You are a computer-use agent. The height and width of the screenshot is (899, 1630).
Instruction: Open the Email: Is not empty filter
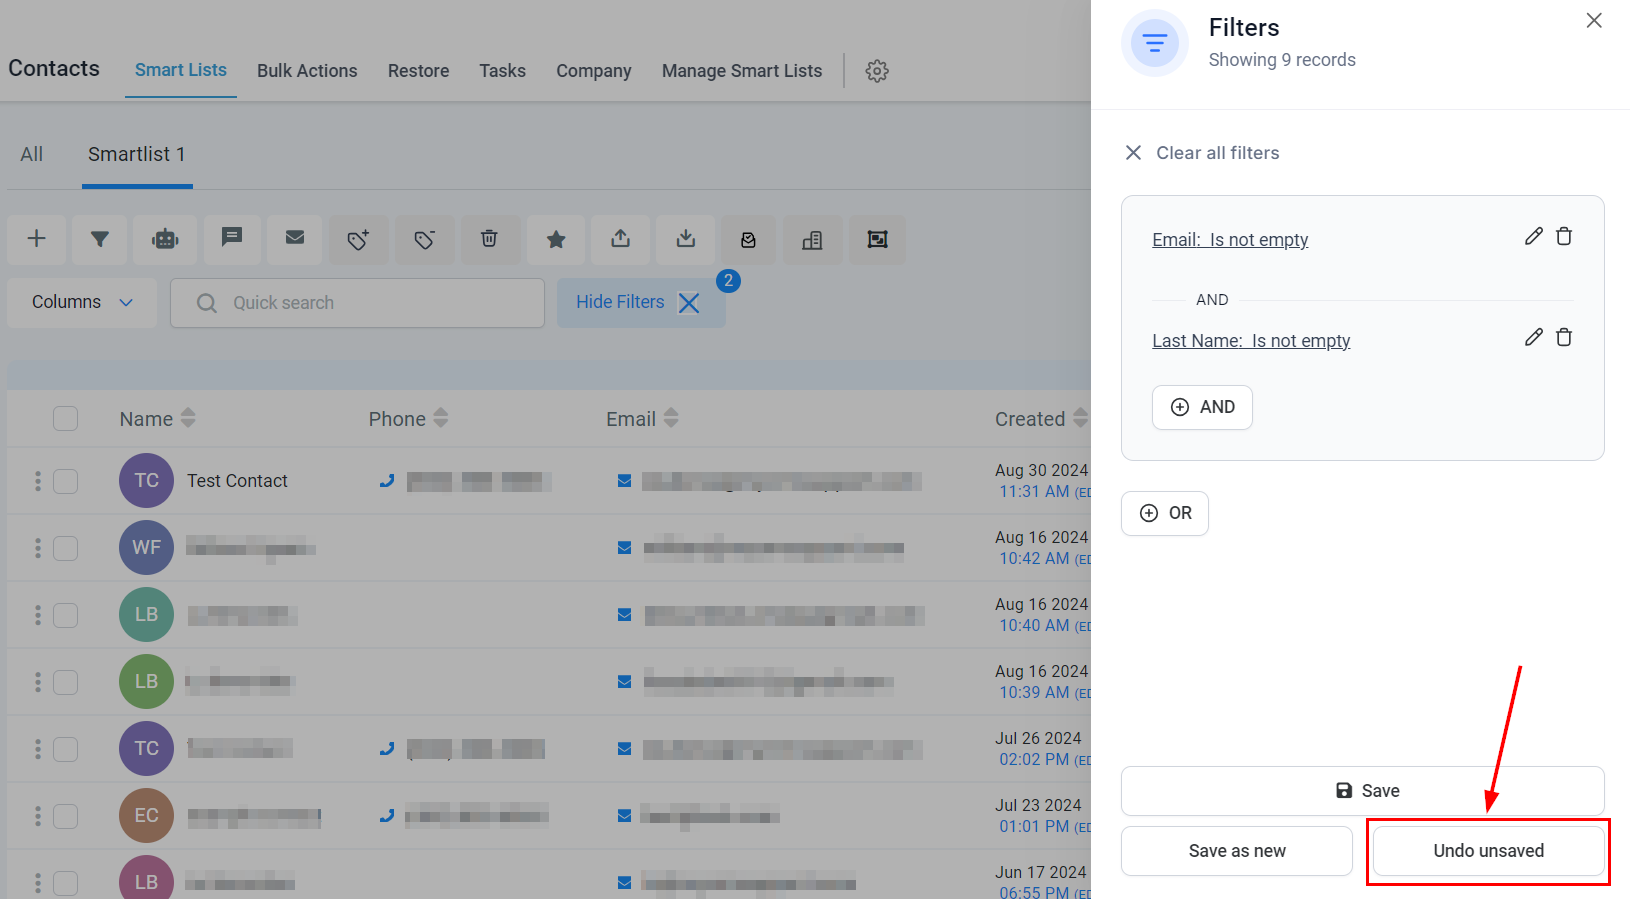(1230, 240)
